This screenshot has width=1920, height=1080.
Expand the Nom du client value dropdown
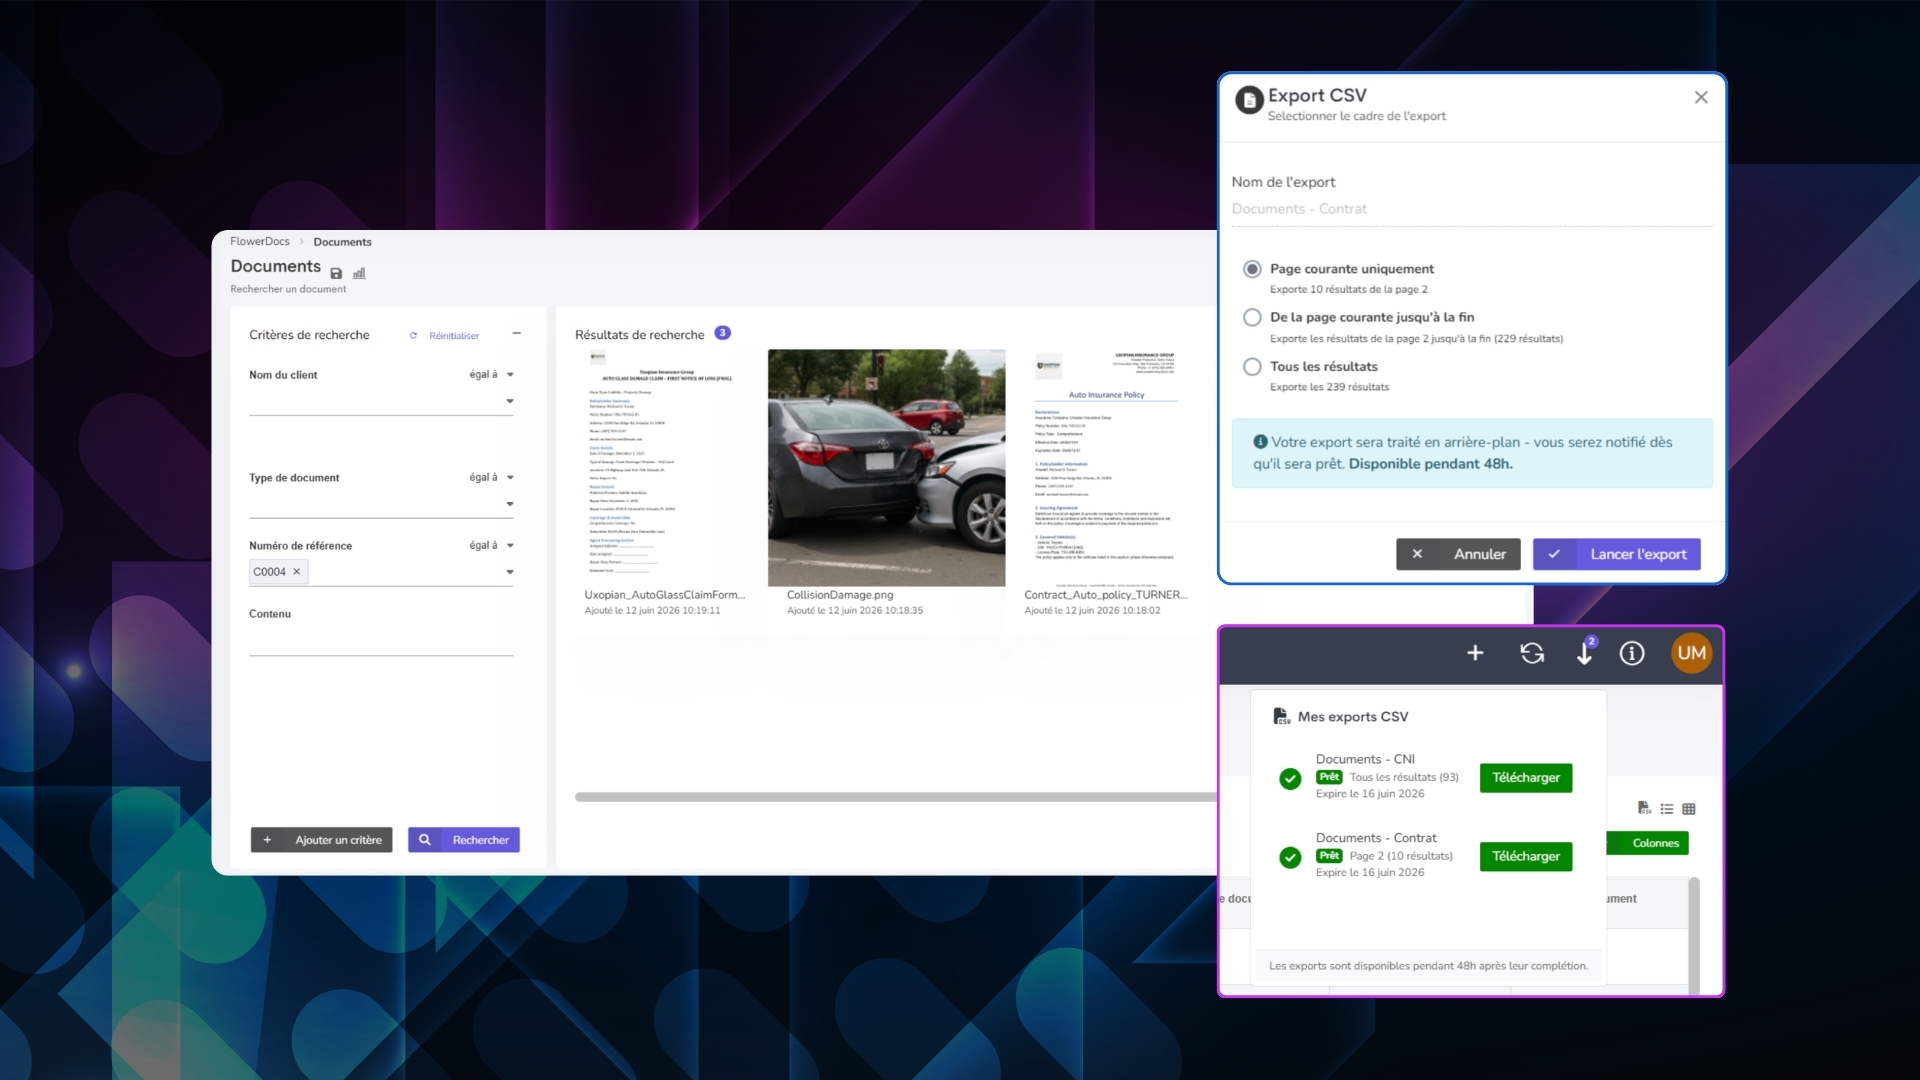(510, 402)
